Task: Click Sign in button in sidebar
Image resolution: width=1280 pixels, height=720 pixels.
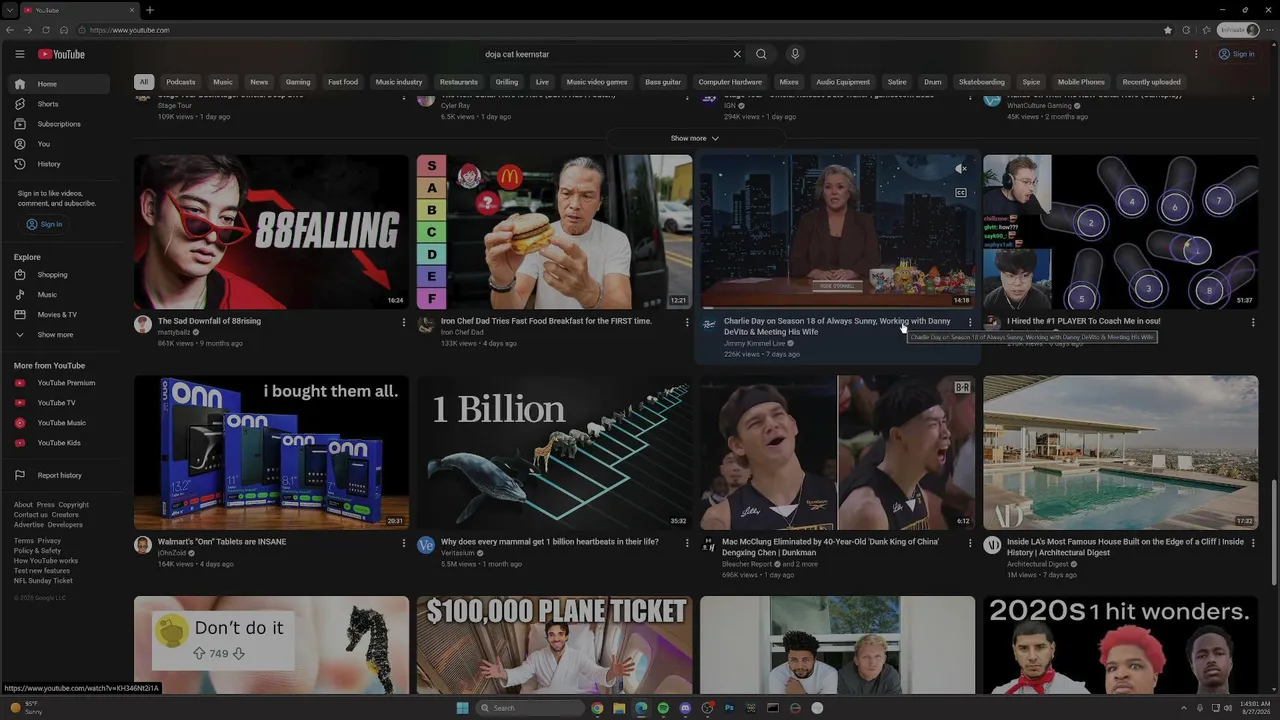Action: coord(44,224)
